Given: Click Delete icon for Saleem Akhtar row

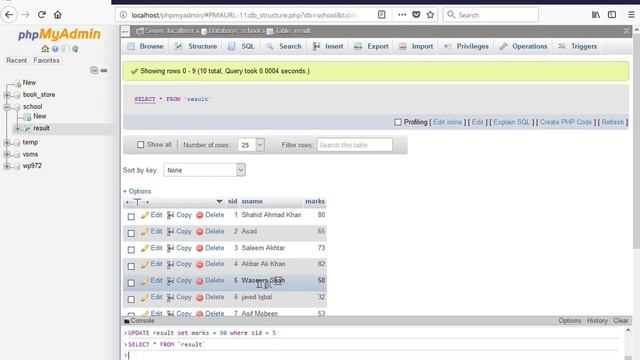Looking at the screenshot, I should (200, 248).
